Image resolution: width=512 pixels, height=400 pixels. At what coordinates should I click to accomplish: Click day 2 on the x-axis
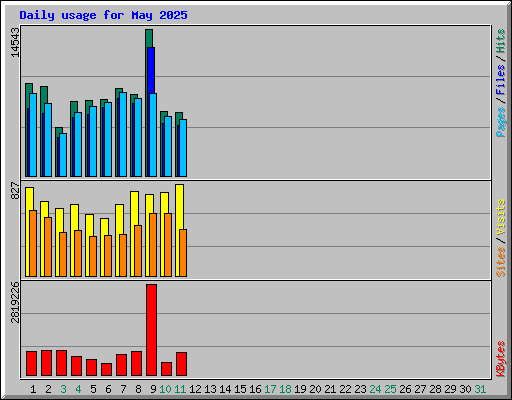click(x=48, y=389)
